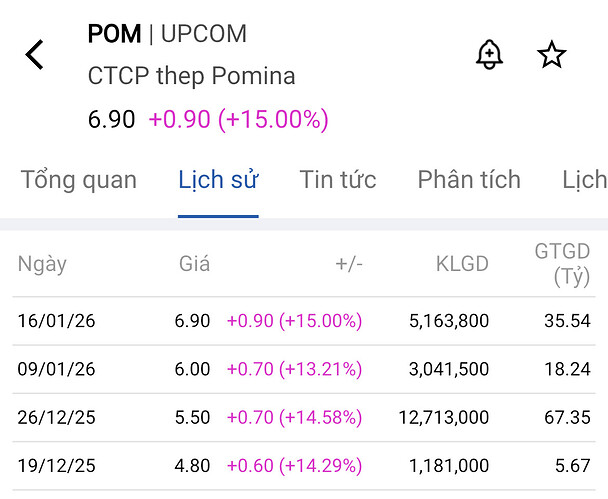This screenshot has height=499, width=608.
Task: Open price alert bell icon
Action: (489, 55)
